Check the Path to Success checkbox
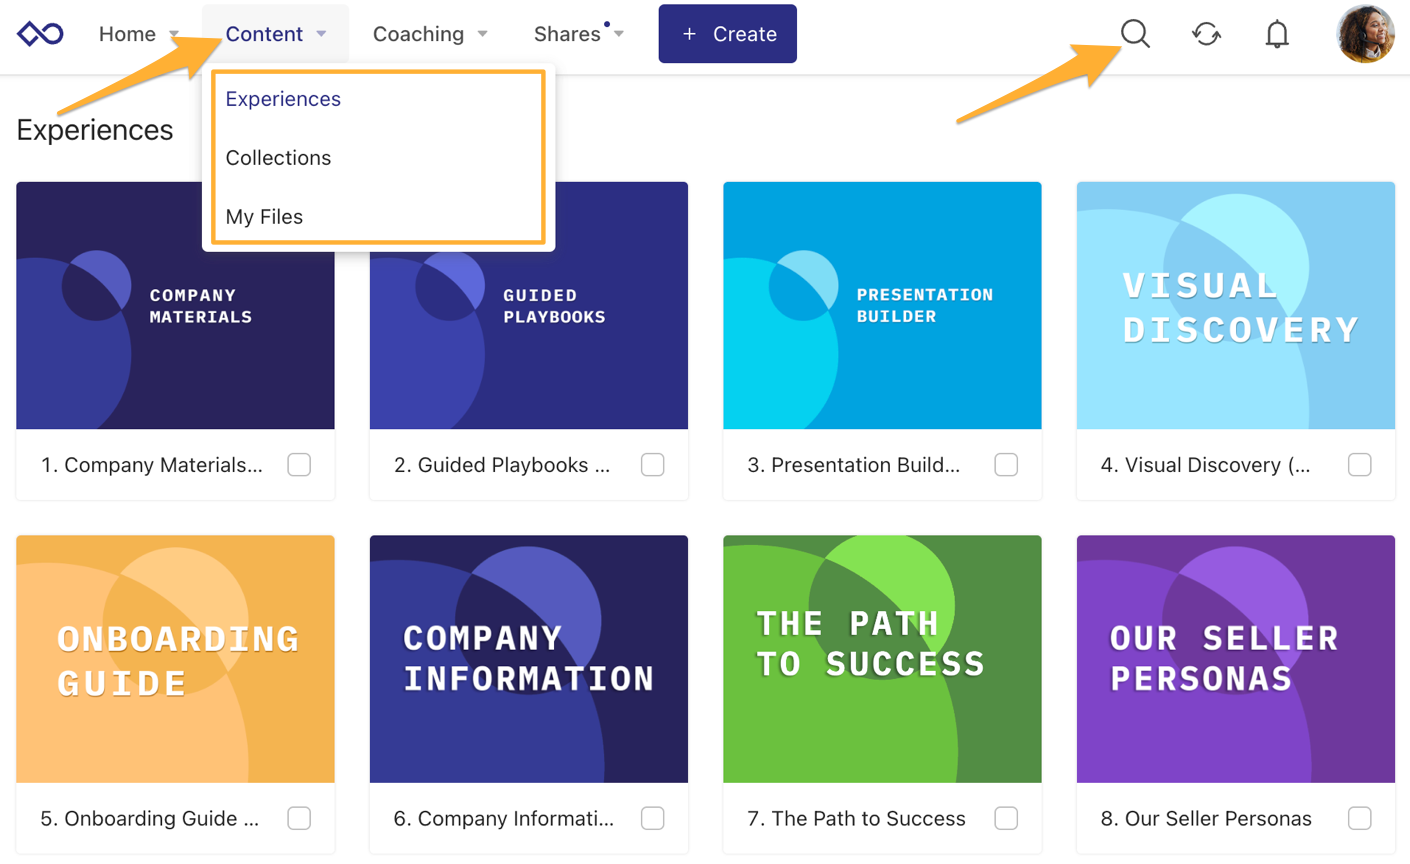This screenshot has height=864, width=1410. pos(1006,818)
